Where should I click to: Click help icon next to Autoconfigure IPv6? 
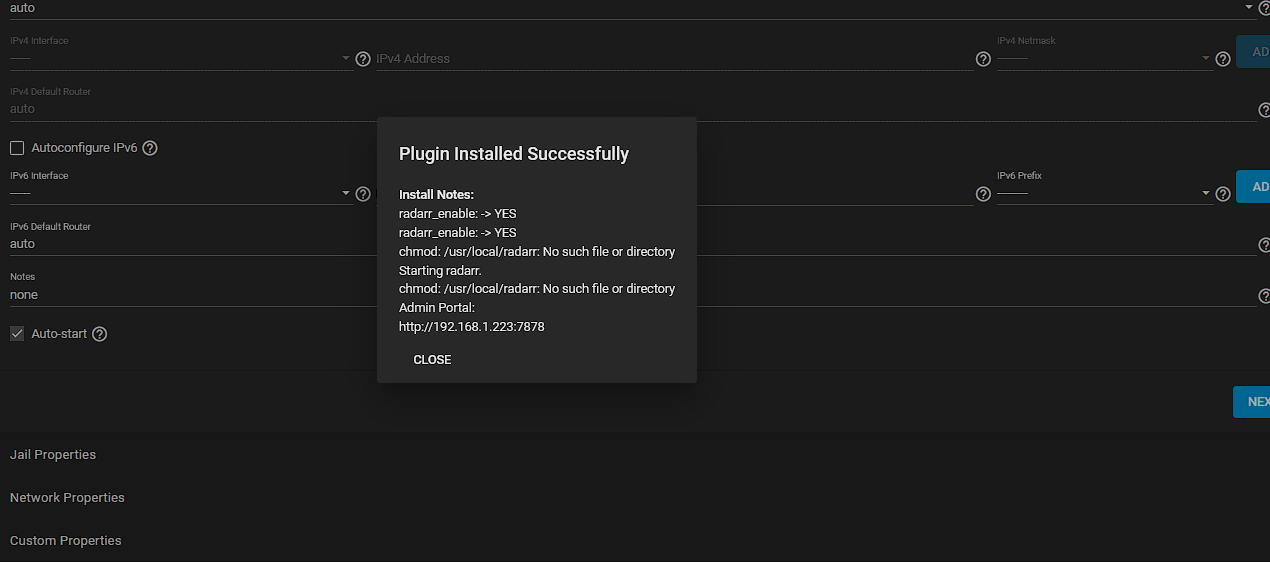pos(150,148)
